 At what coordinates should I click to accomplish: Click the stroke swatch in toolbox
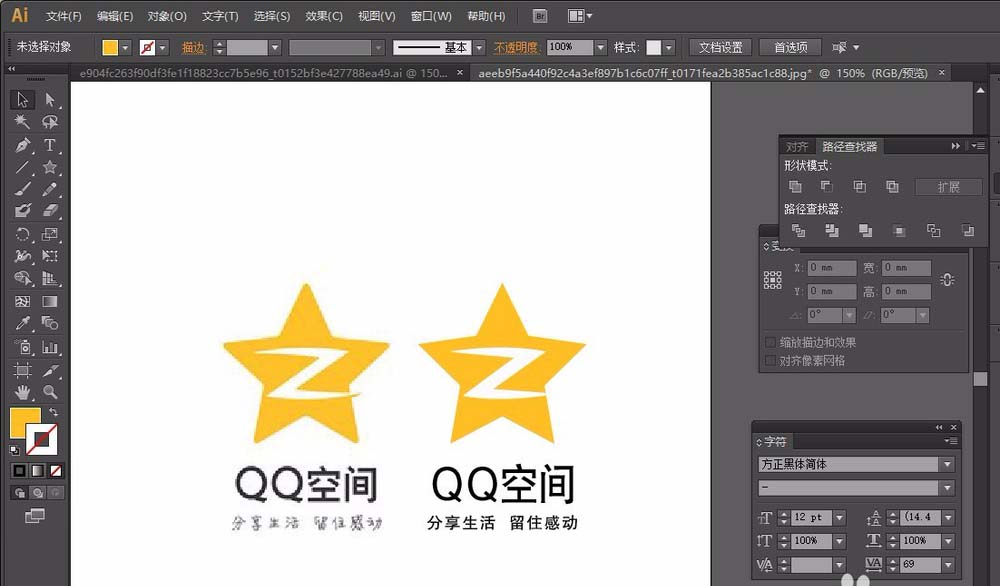(x=42, y=439)
